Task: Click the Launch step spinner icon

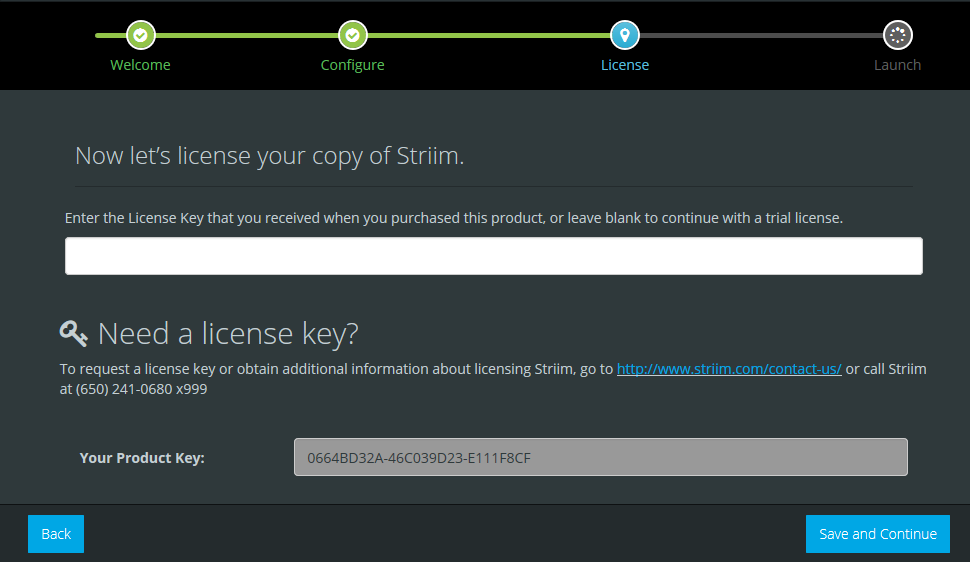Action: tap(898, 35)
